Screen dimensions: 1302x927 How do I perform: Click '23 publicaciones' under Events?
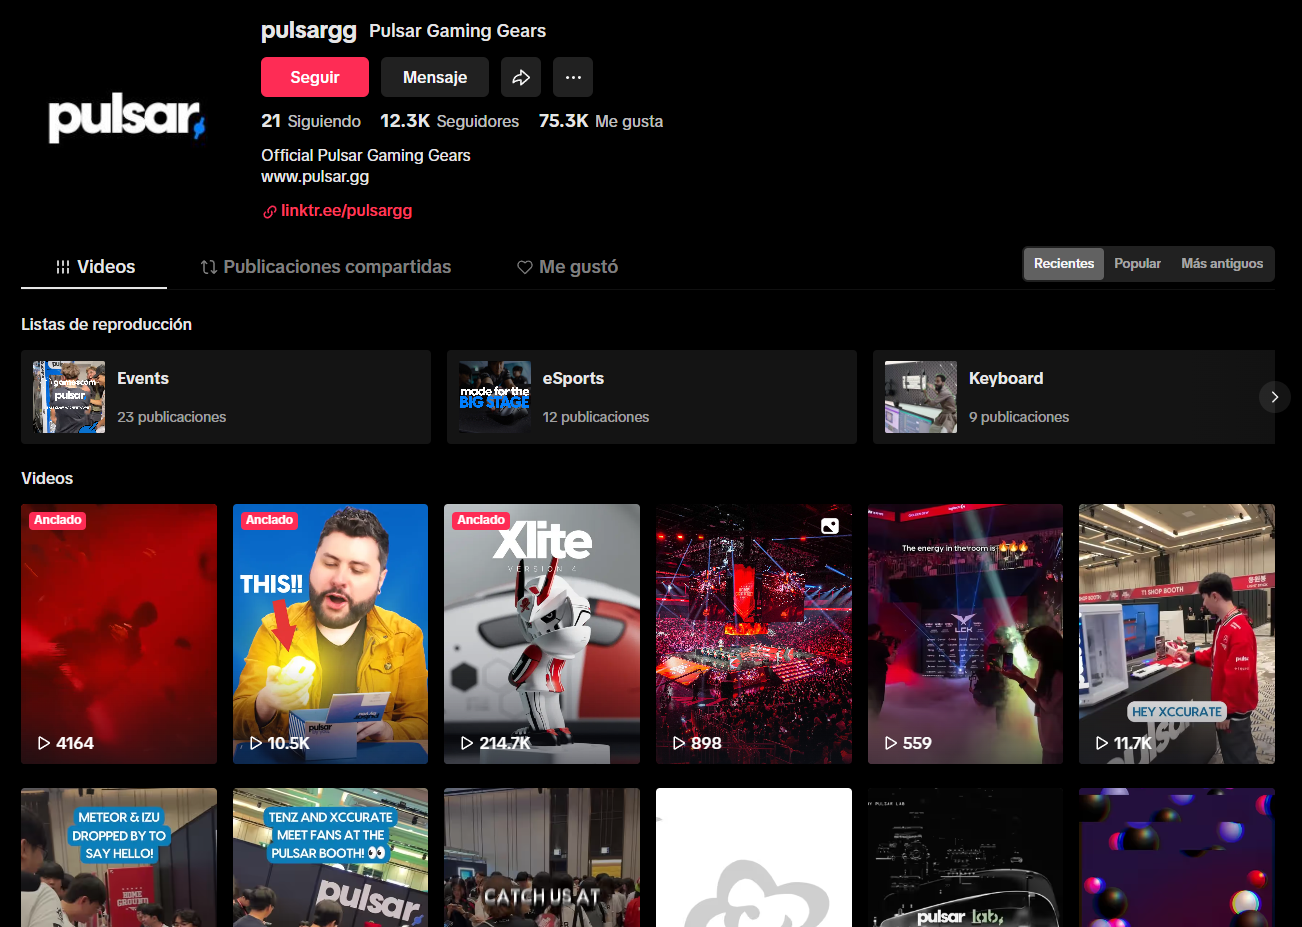172,417
